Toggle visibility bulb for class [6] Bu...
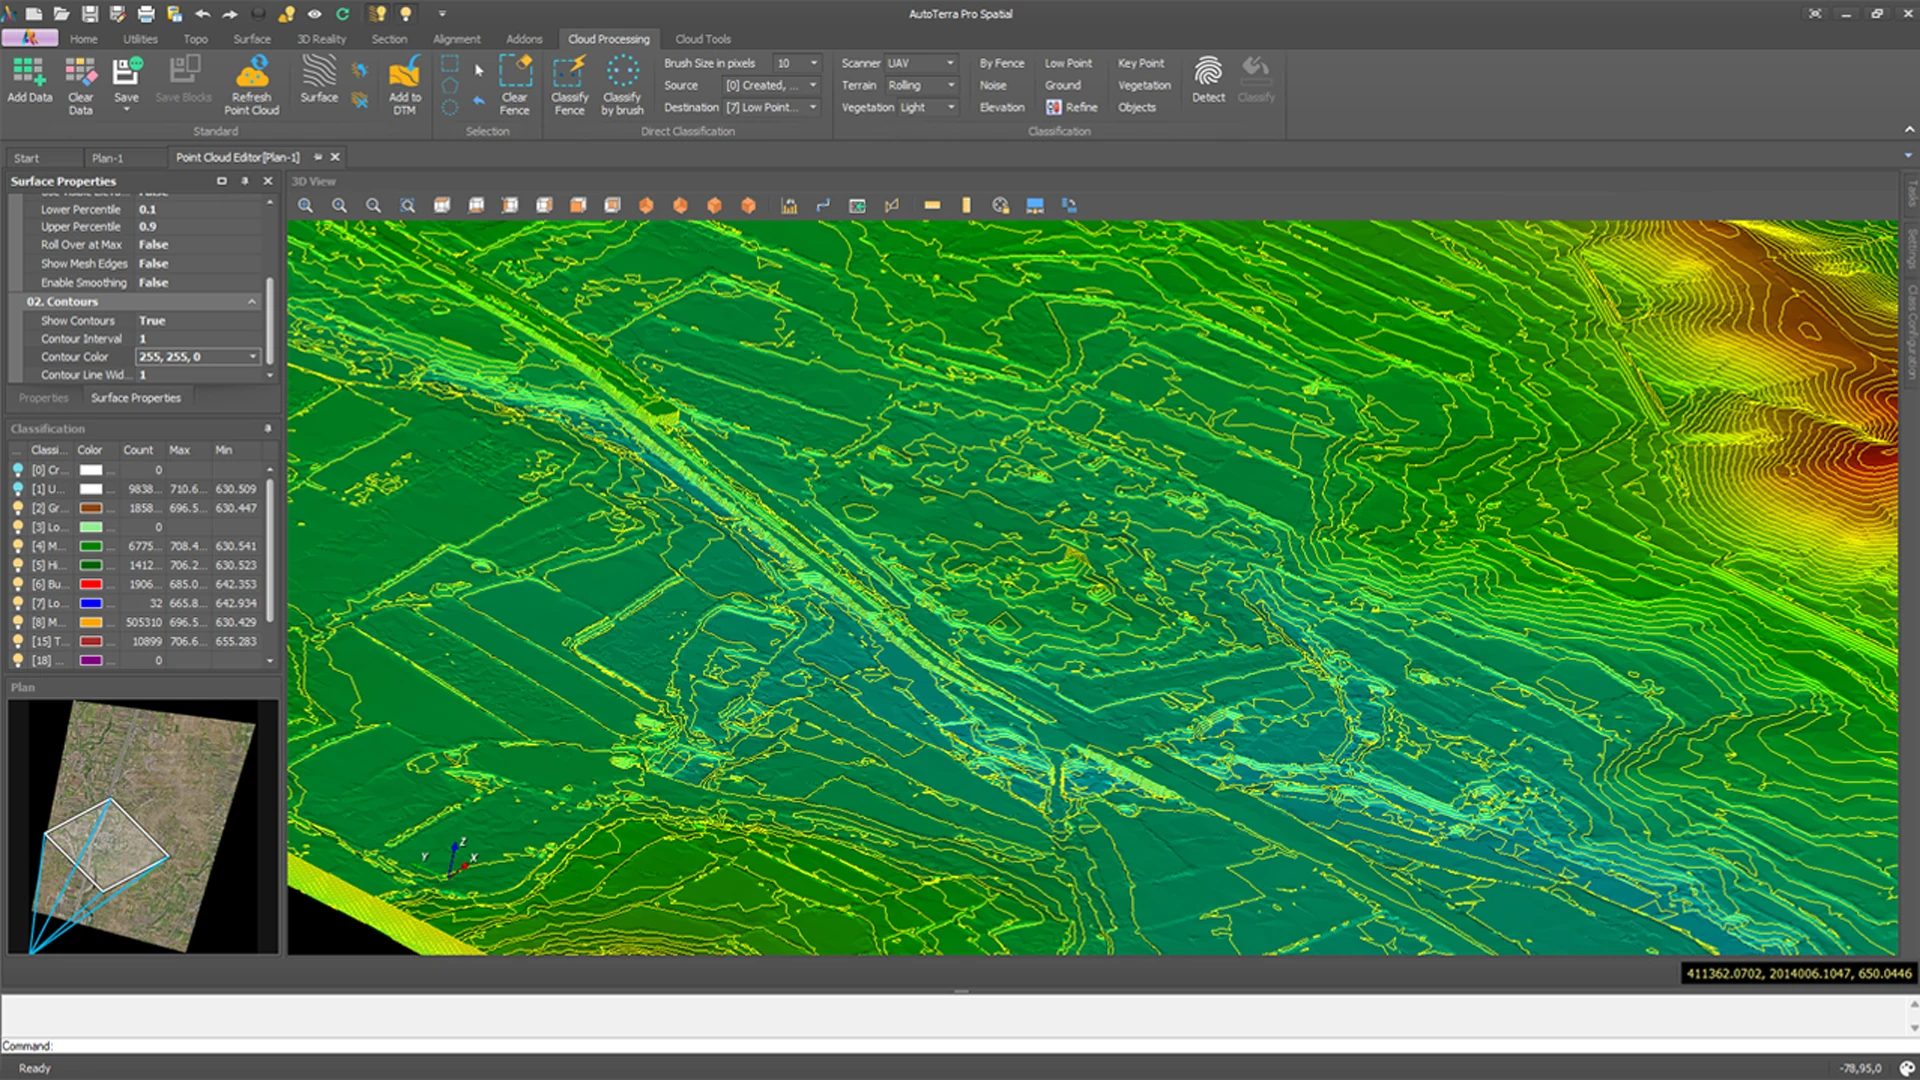 pos(18,584)
